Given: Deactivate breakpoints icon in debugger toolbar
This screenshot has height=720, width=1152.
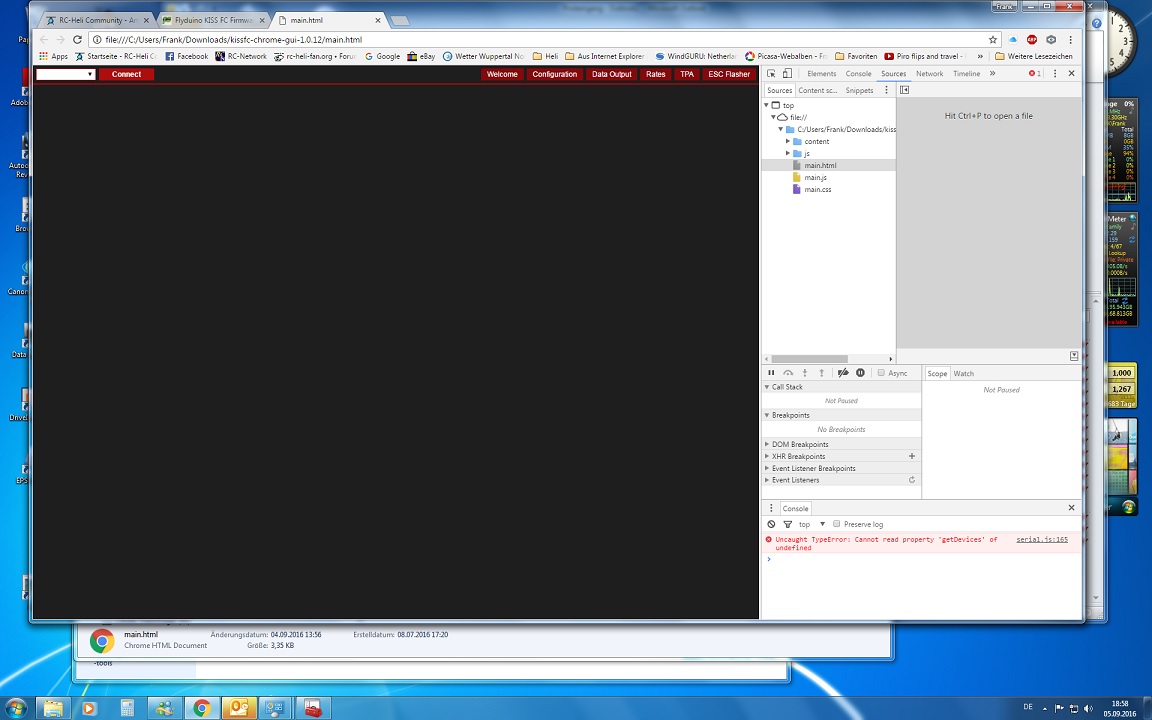Looking at the screenshot, I should [843, 373].
